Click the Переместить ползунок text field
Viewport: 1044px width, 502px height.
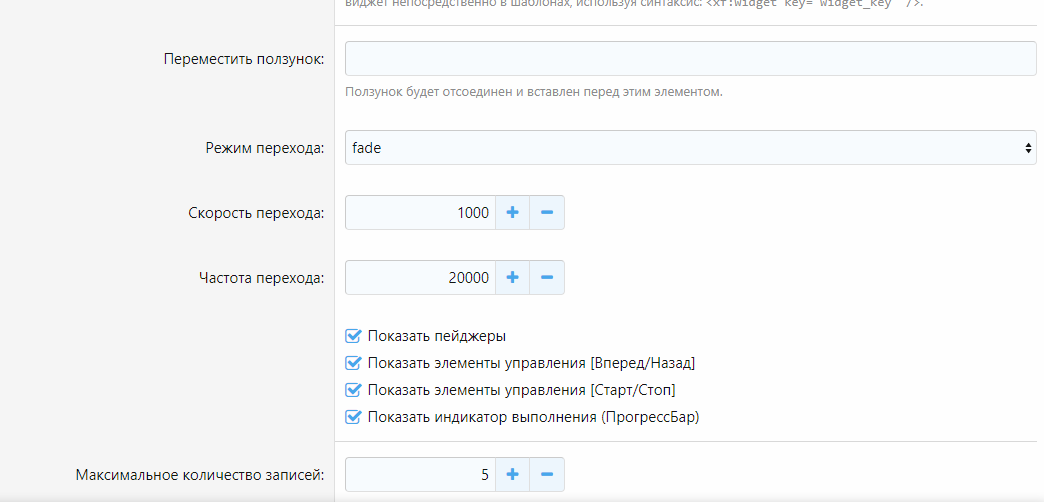click(690, 59)
